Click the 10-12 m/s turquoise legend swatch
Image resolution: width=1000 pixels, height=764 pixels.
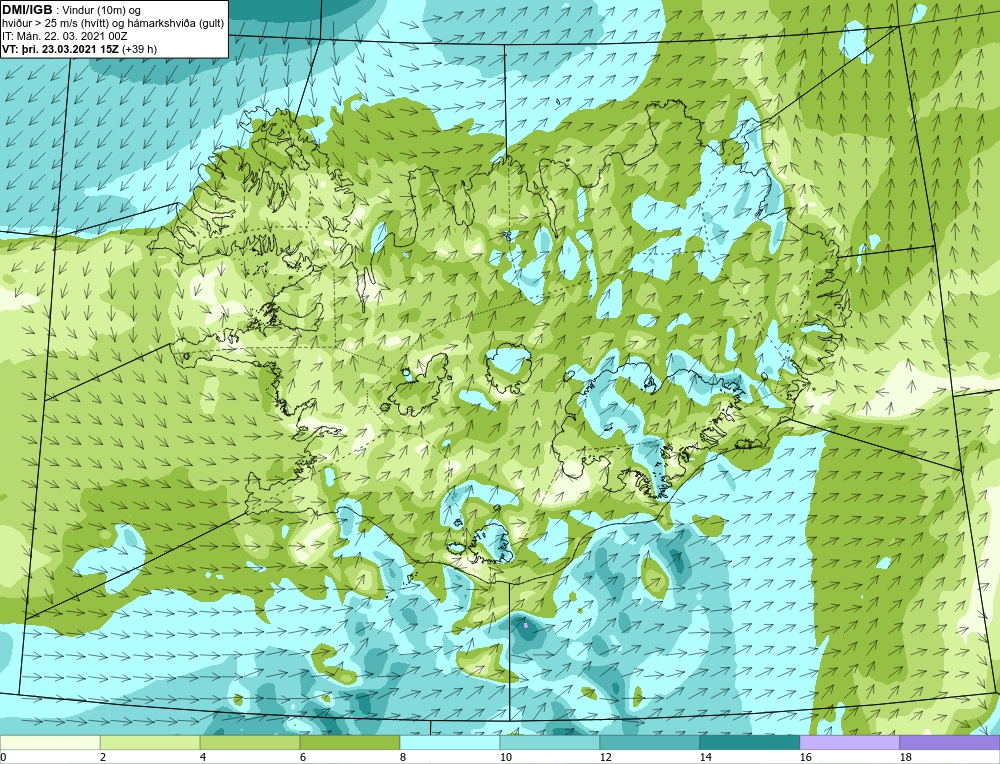coord(550,742)
